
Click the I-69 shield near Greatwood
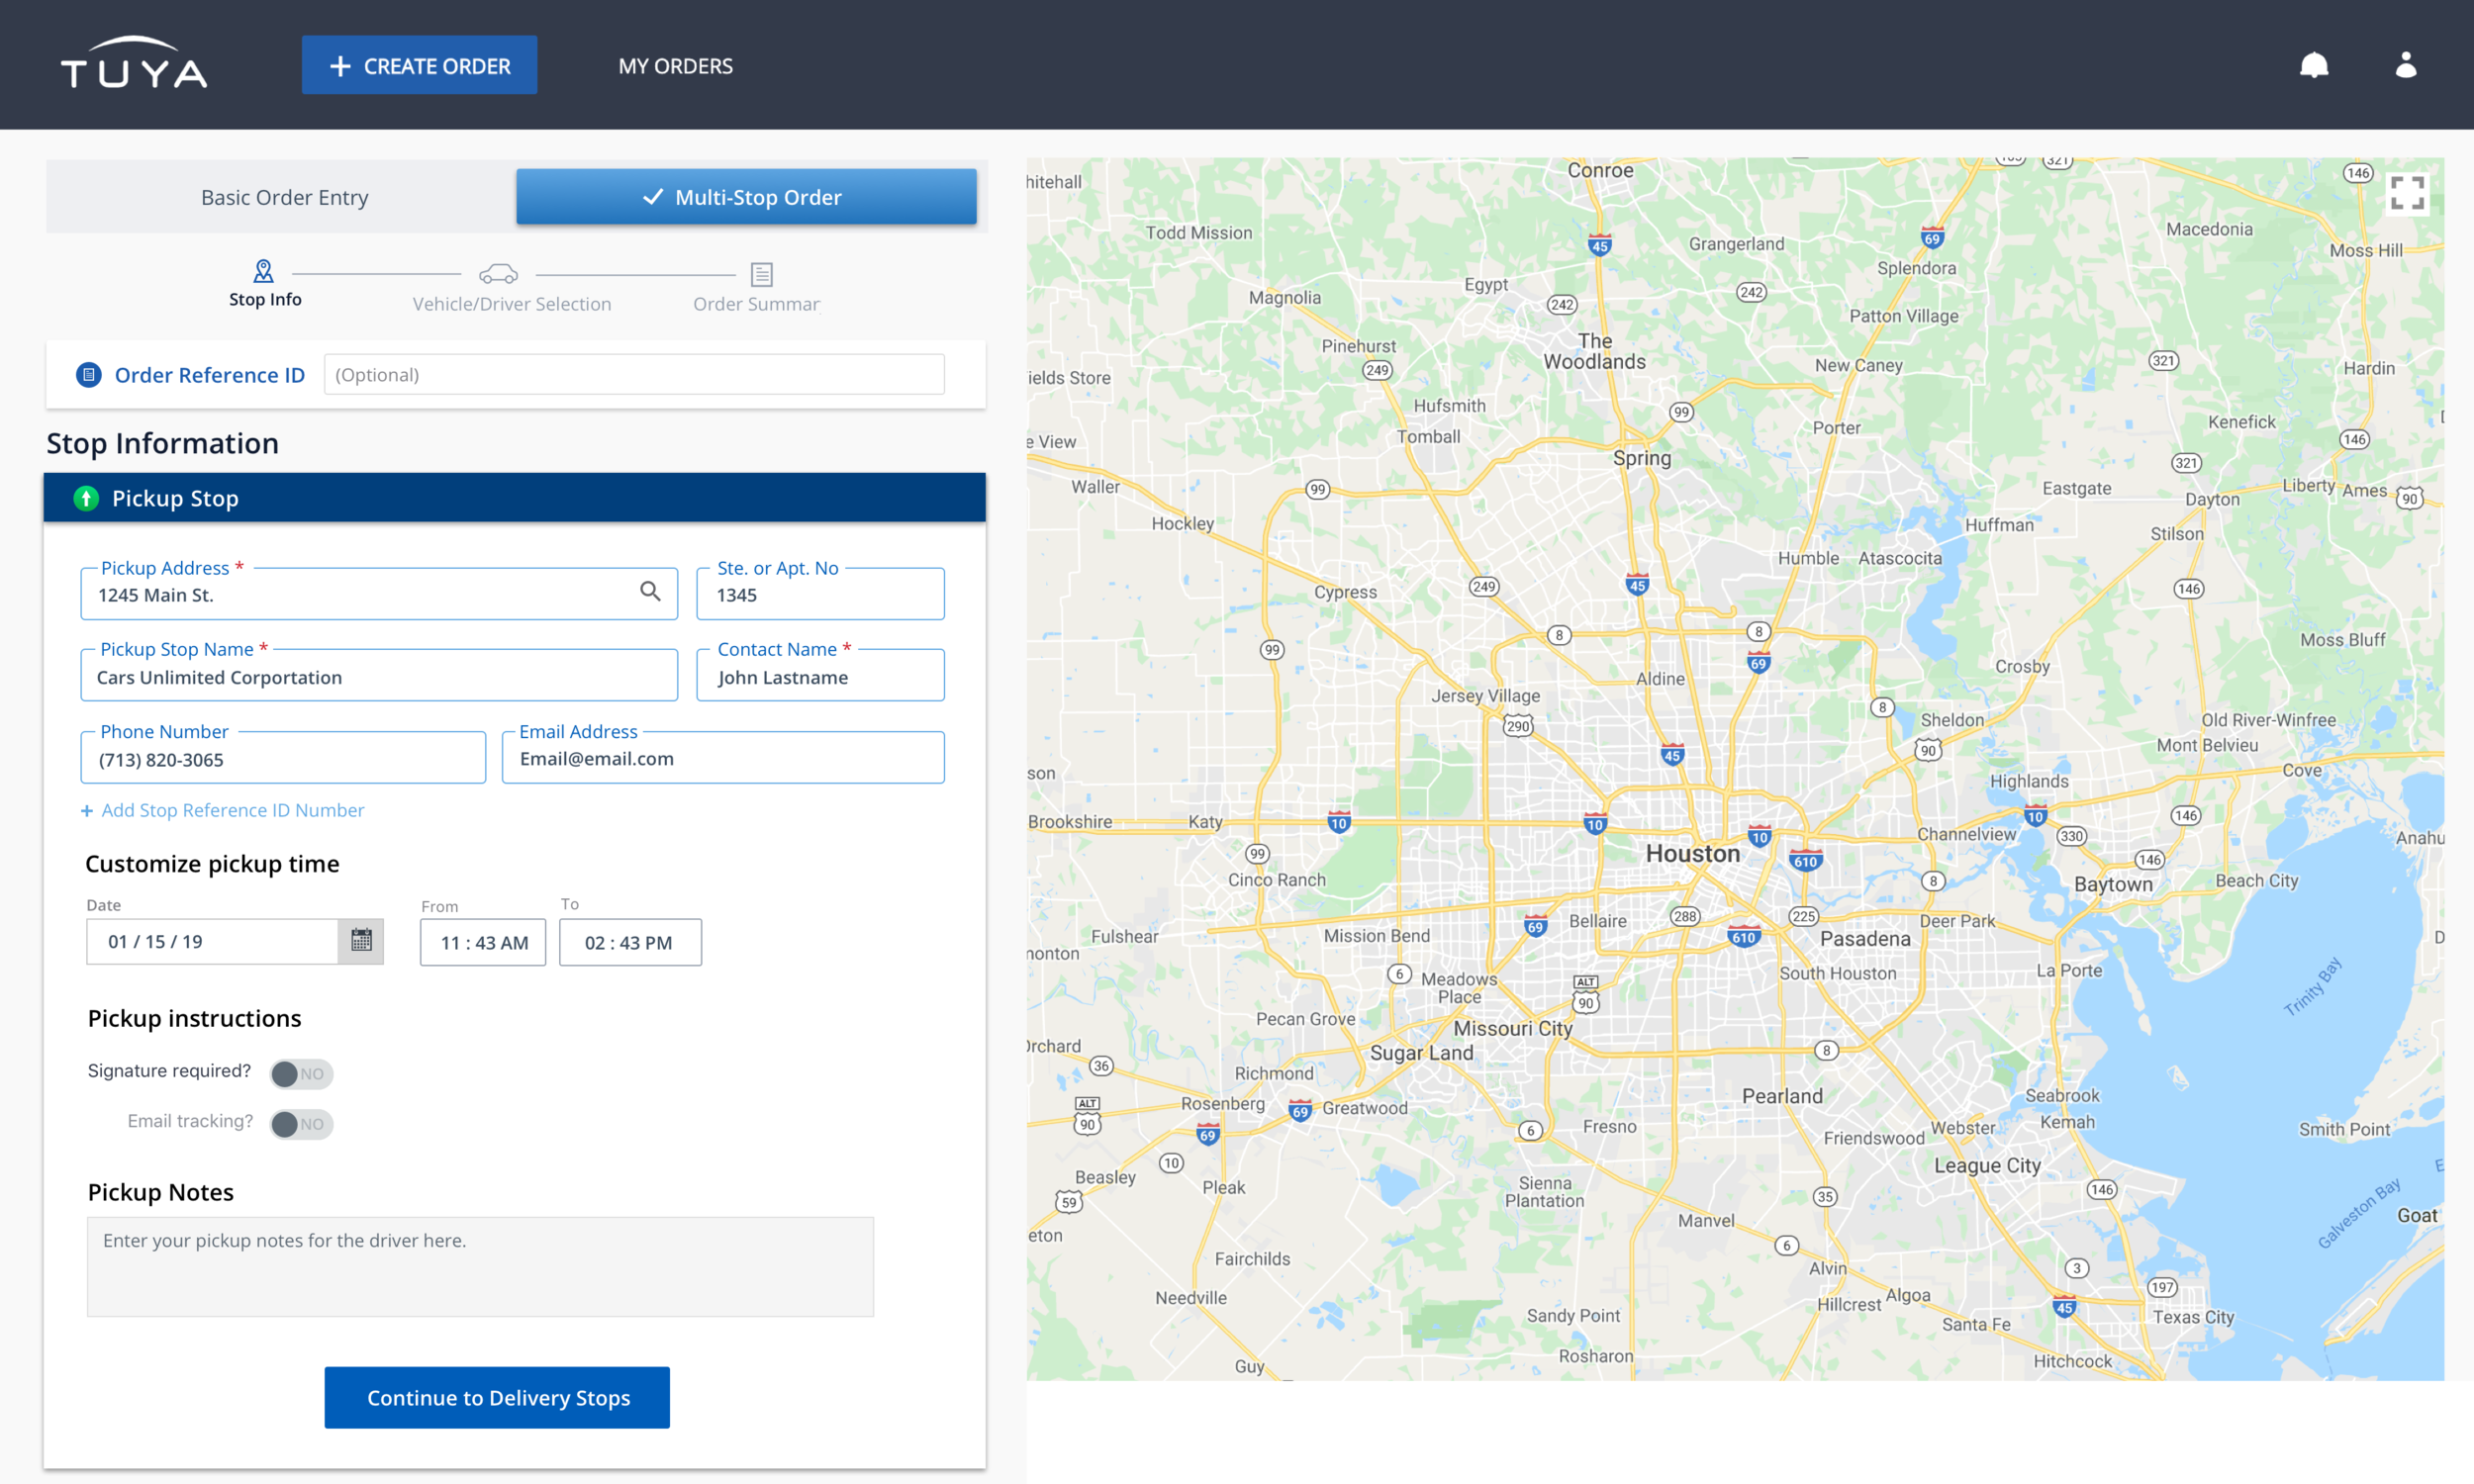pyautogui.click(x=1300, y=1111)
